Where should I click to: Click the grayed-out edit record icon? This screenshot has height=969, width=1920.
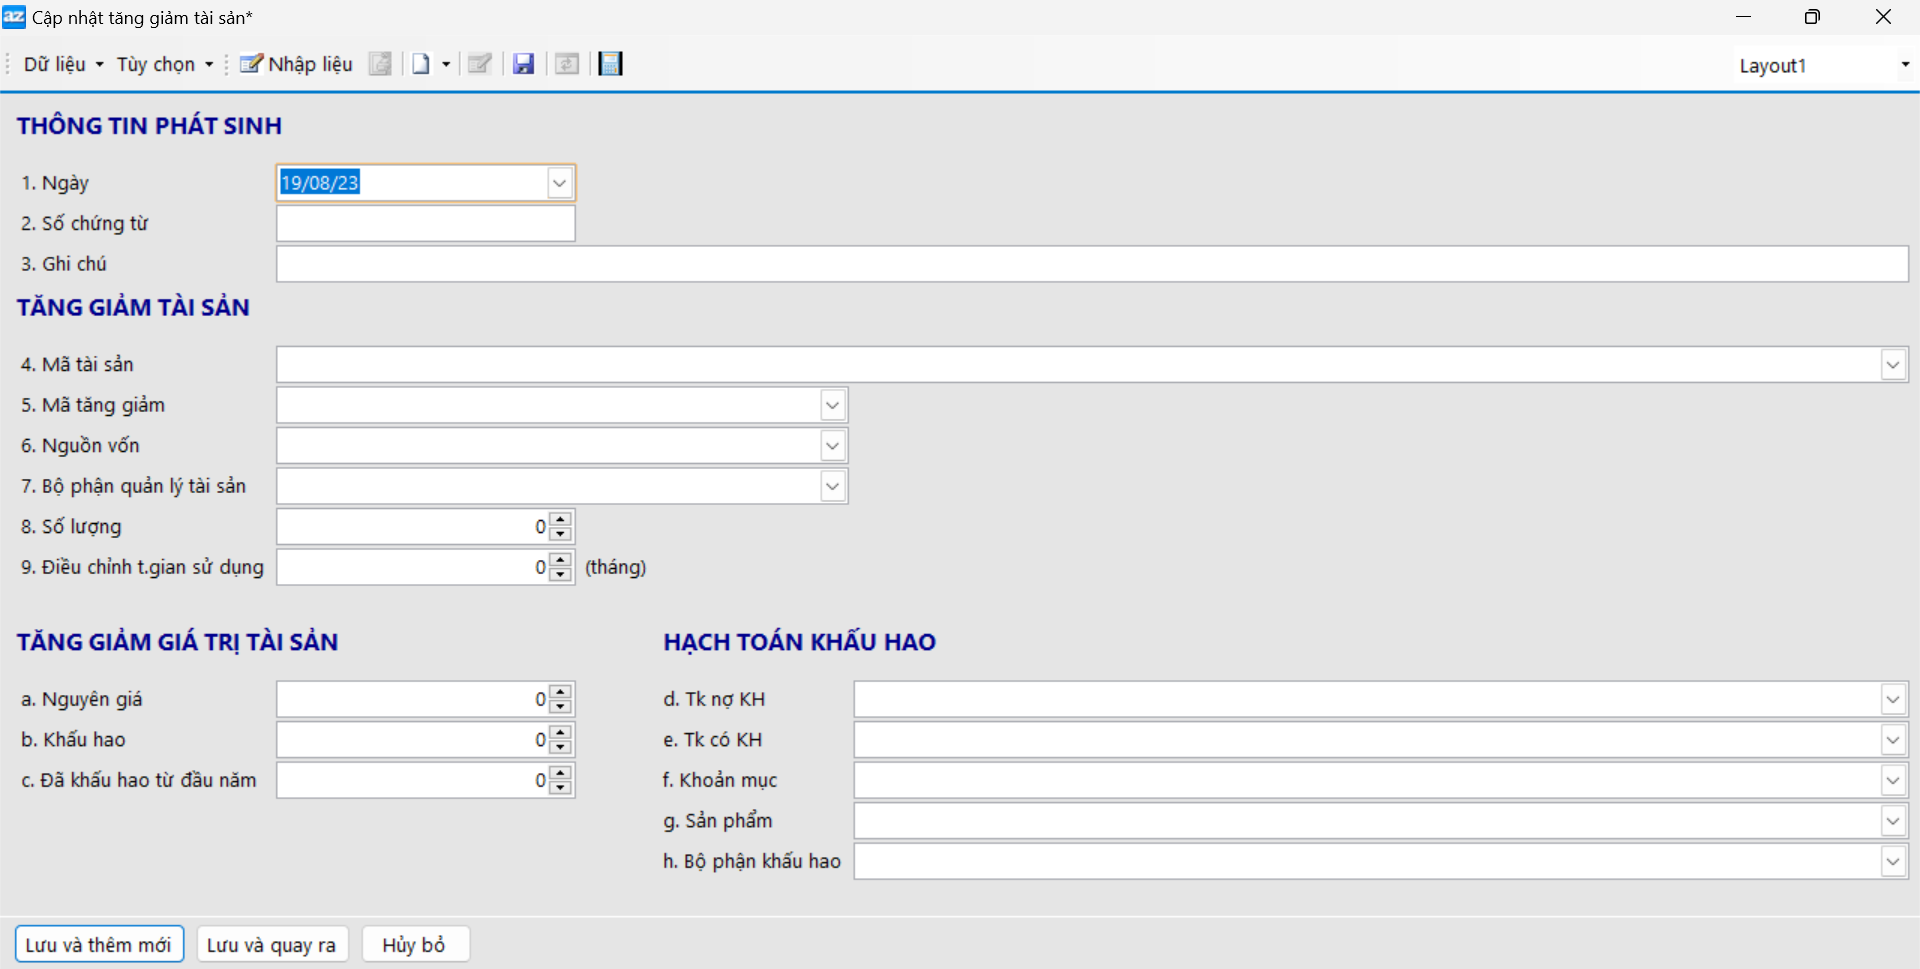480,64
